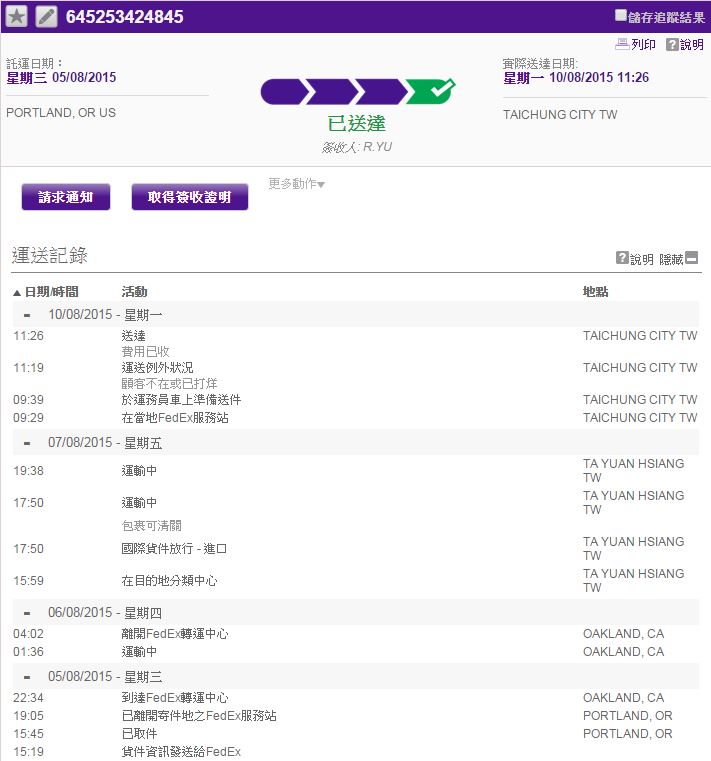Click actual delivery date 星期一 10/08/2015 11:26
The image size is (711, 761).
tap(576, 78)
